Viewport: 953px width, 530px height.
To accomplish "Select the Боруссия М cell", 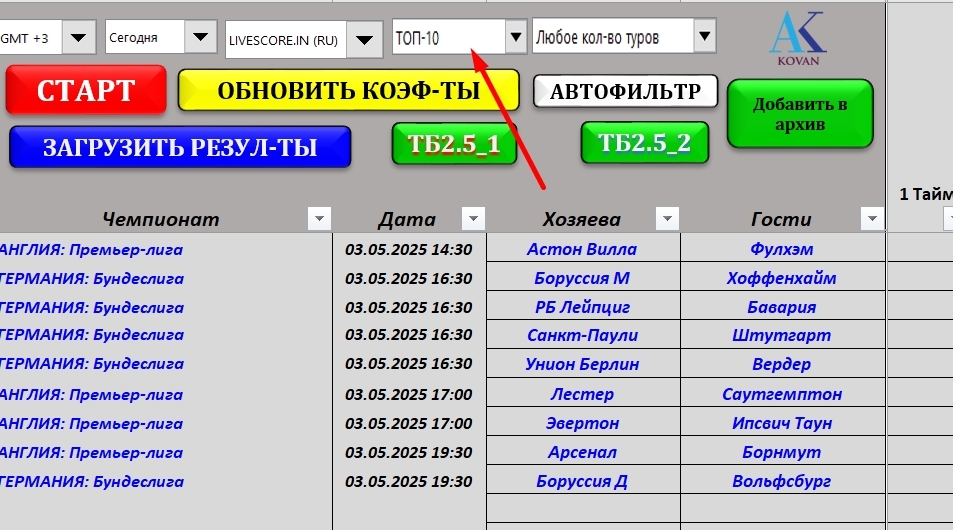I will tap(583, 278).
